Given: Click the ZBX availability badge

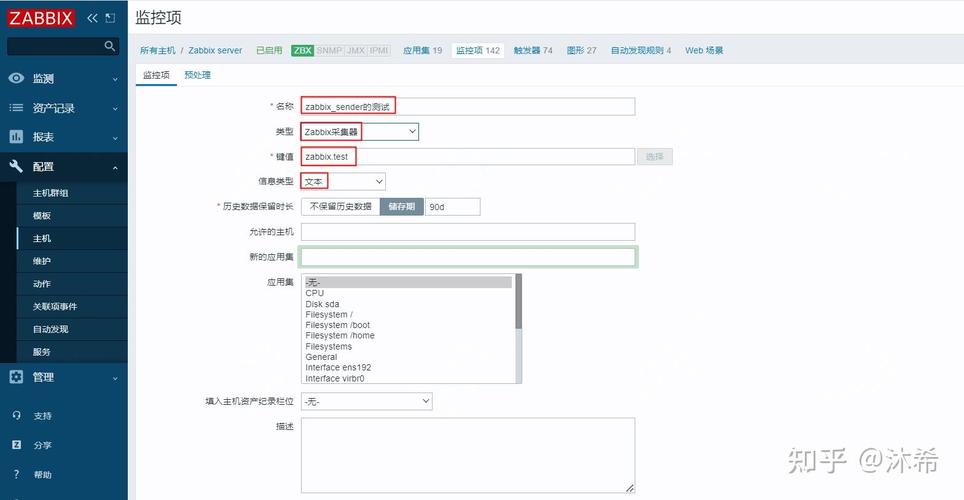Looking at the screenshot, I should point(302,50).
